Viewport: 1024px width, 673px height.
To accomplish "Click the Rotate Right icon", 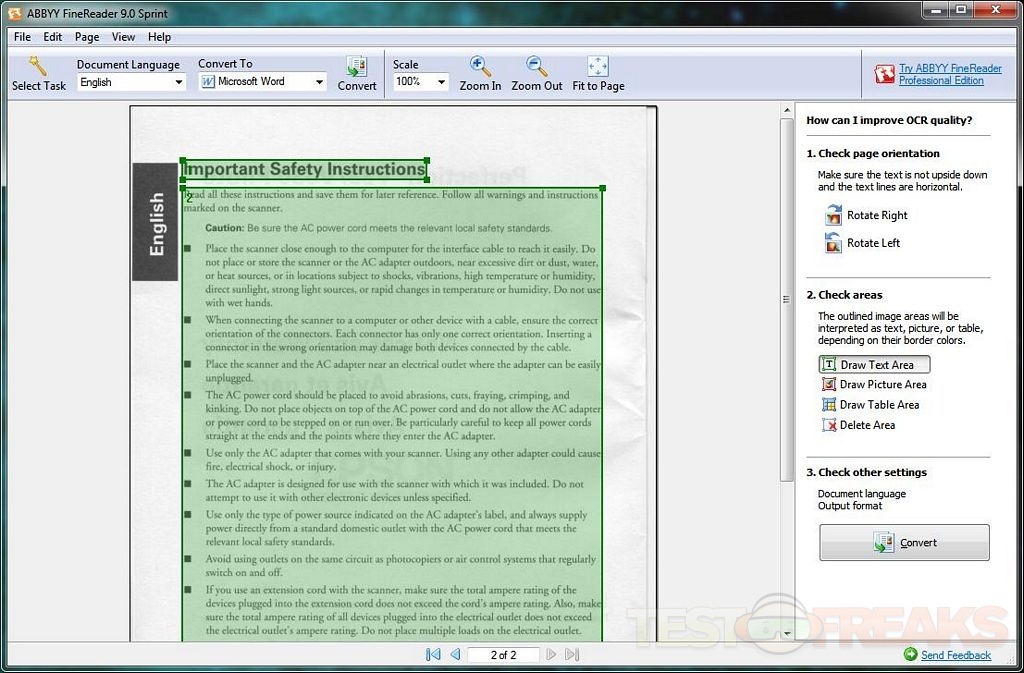I will coord(833,215).
